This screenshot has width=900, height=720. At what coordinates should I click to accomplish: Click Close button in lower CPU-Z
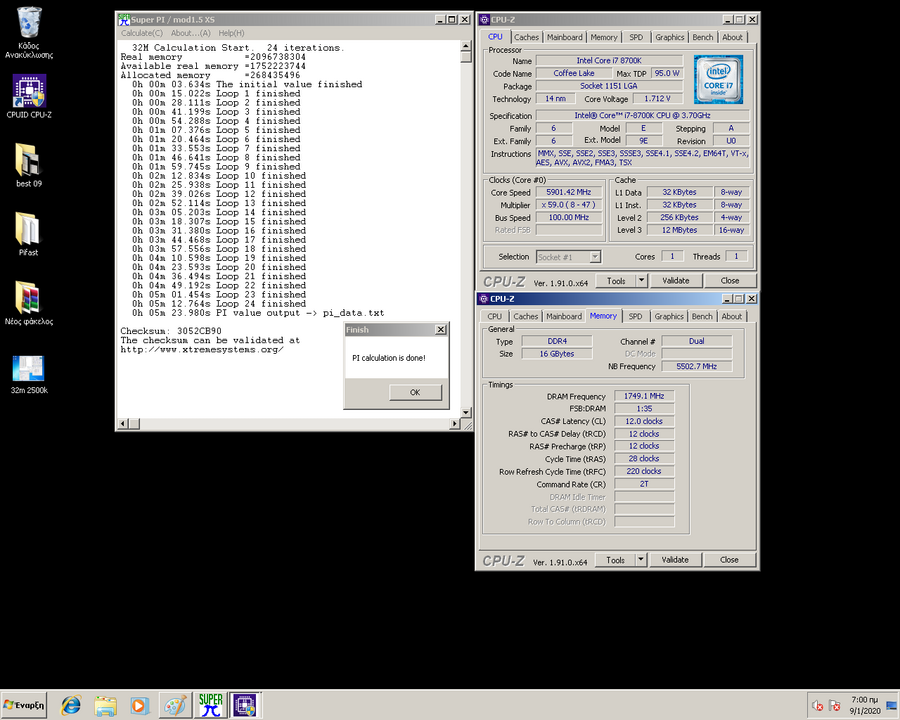point(729,560)
